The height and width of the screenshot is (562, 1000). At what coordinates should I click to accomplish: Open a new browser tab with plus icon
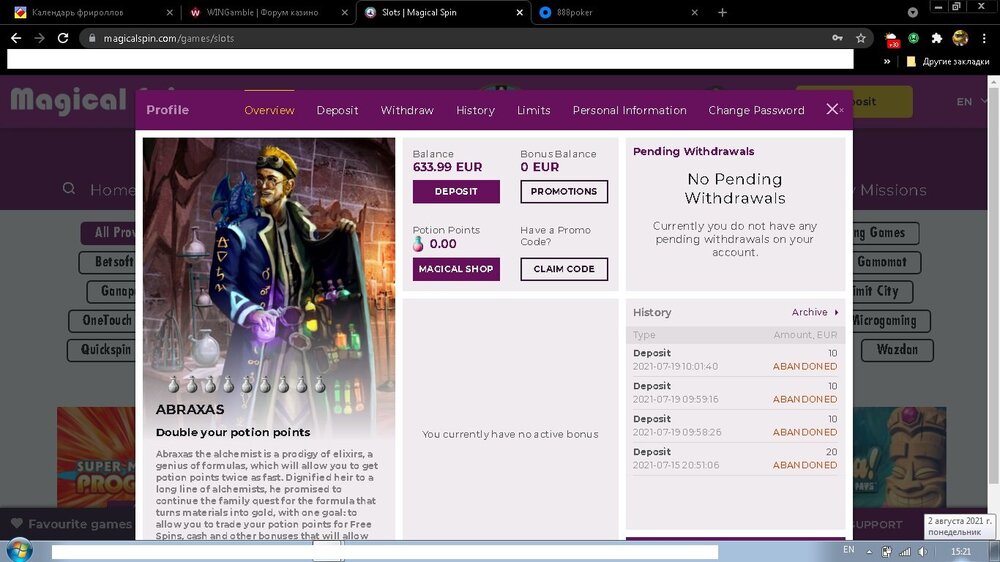click(722, 13)
